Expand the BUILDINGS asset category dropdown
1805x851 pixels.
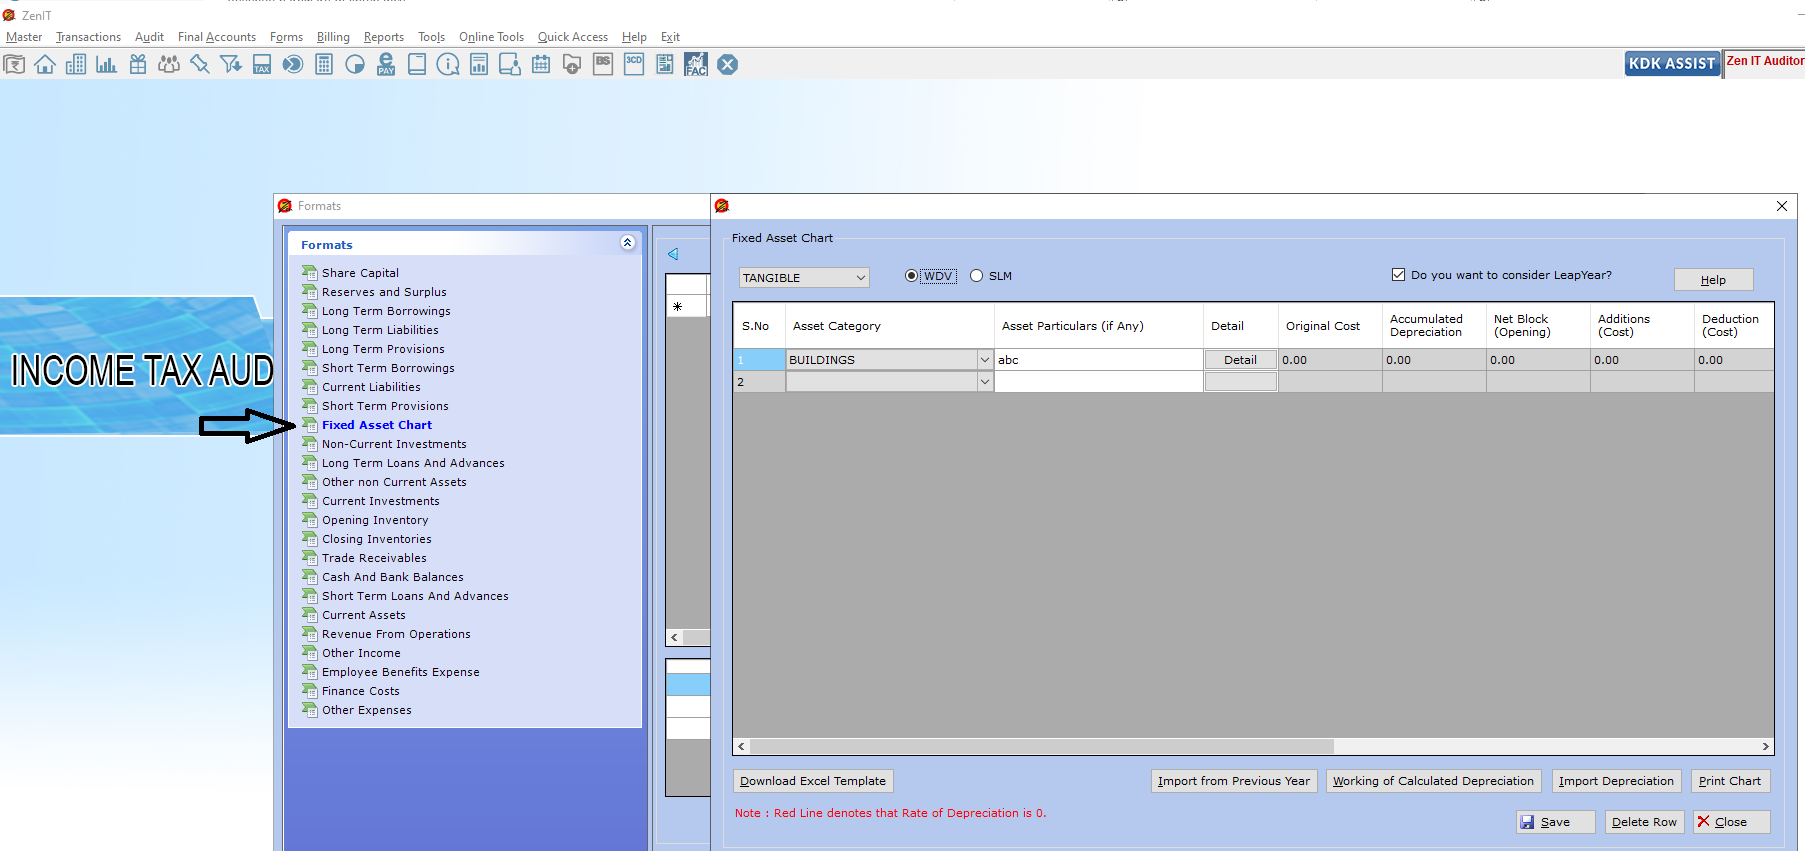(984, 360)
